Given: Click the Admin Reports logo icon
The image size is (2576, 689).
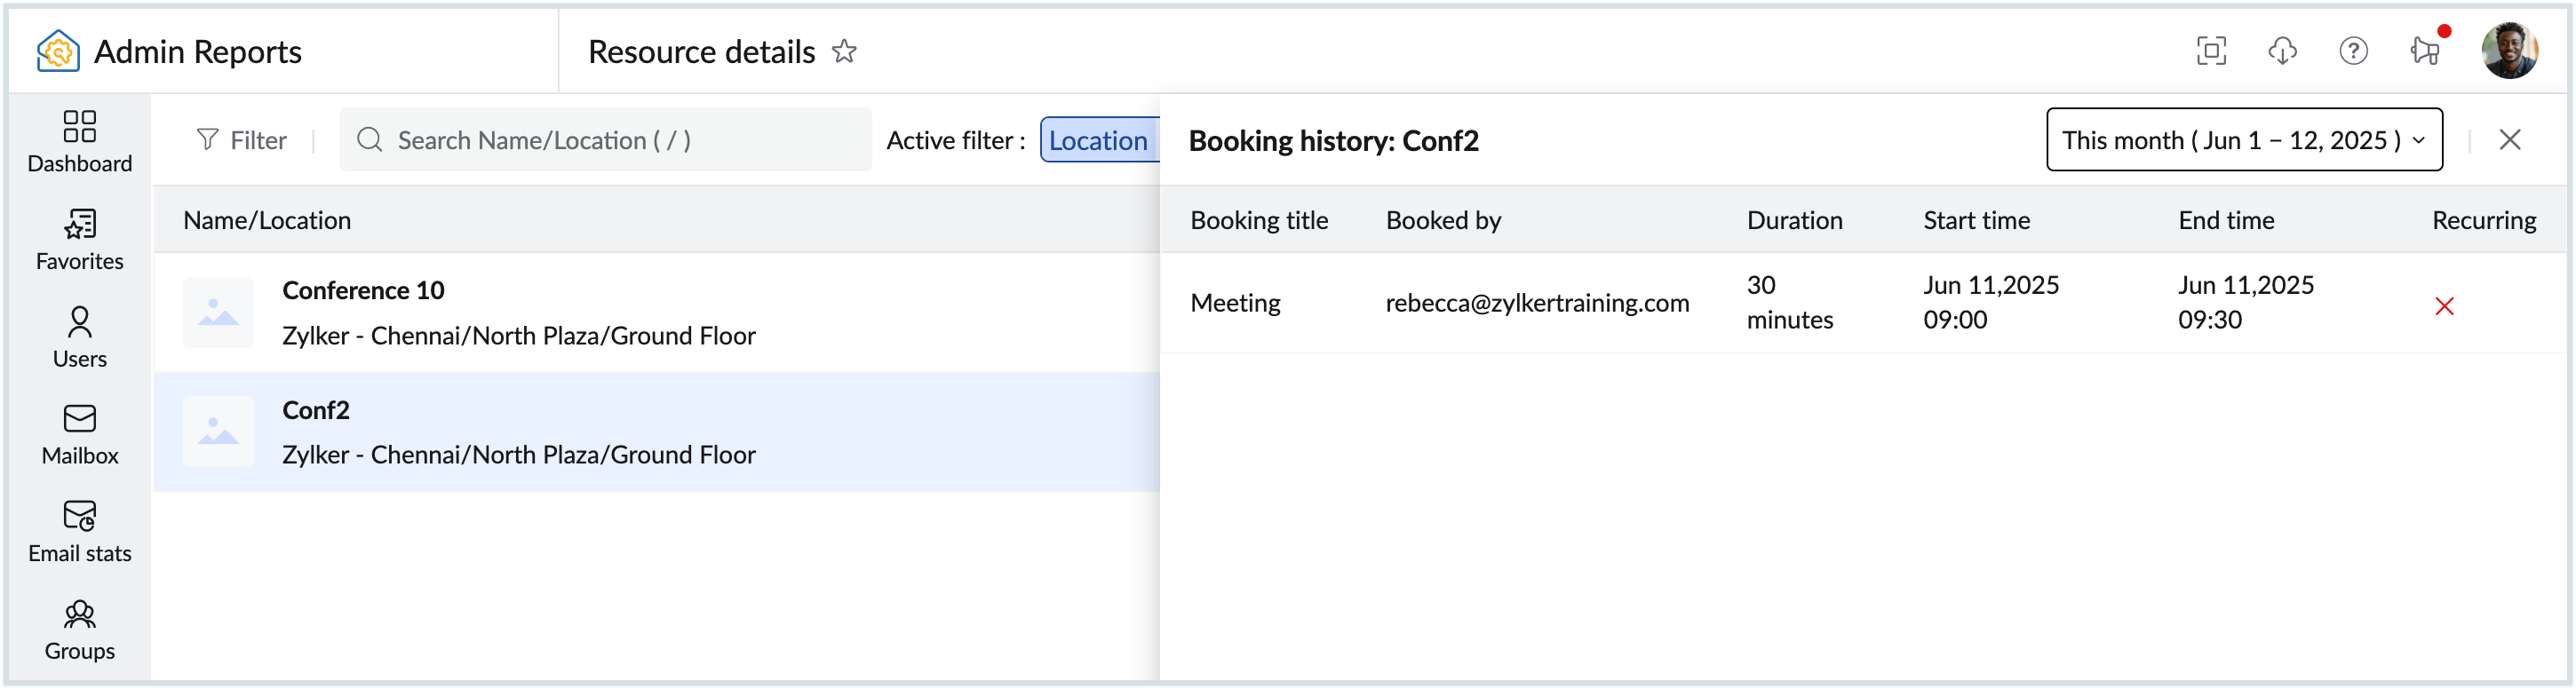Looking at the screenshot, I should tap(58, 51).
